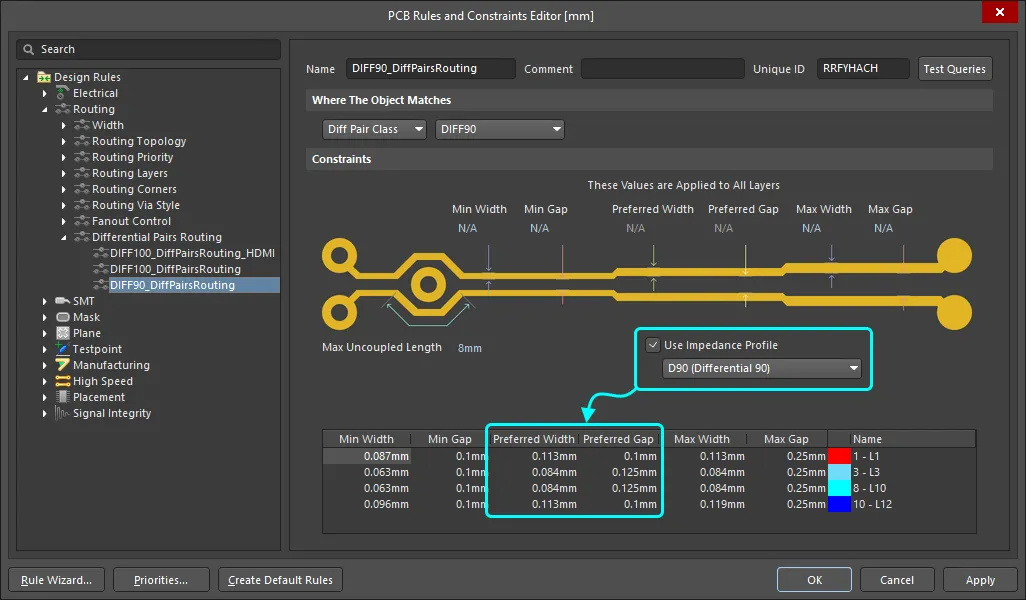This screenshot has width=1026, height=600.
Task: Click the Signal Integrity category icon
Action: point(63,413)
